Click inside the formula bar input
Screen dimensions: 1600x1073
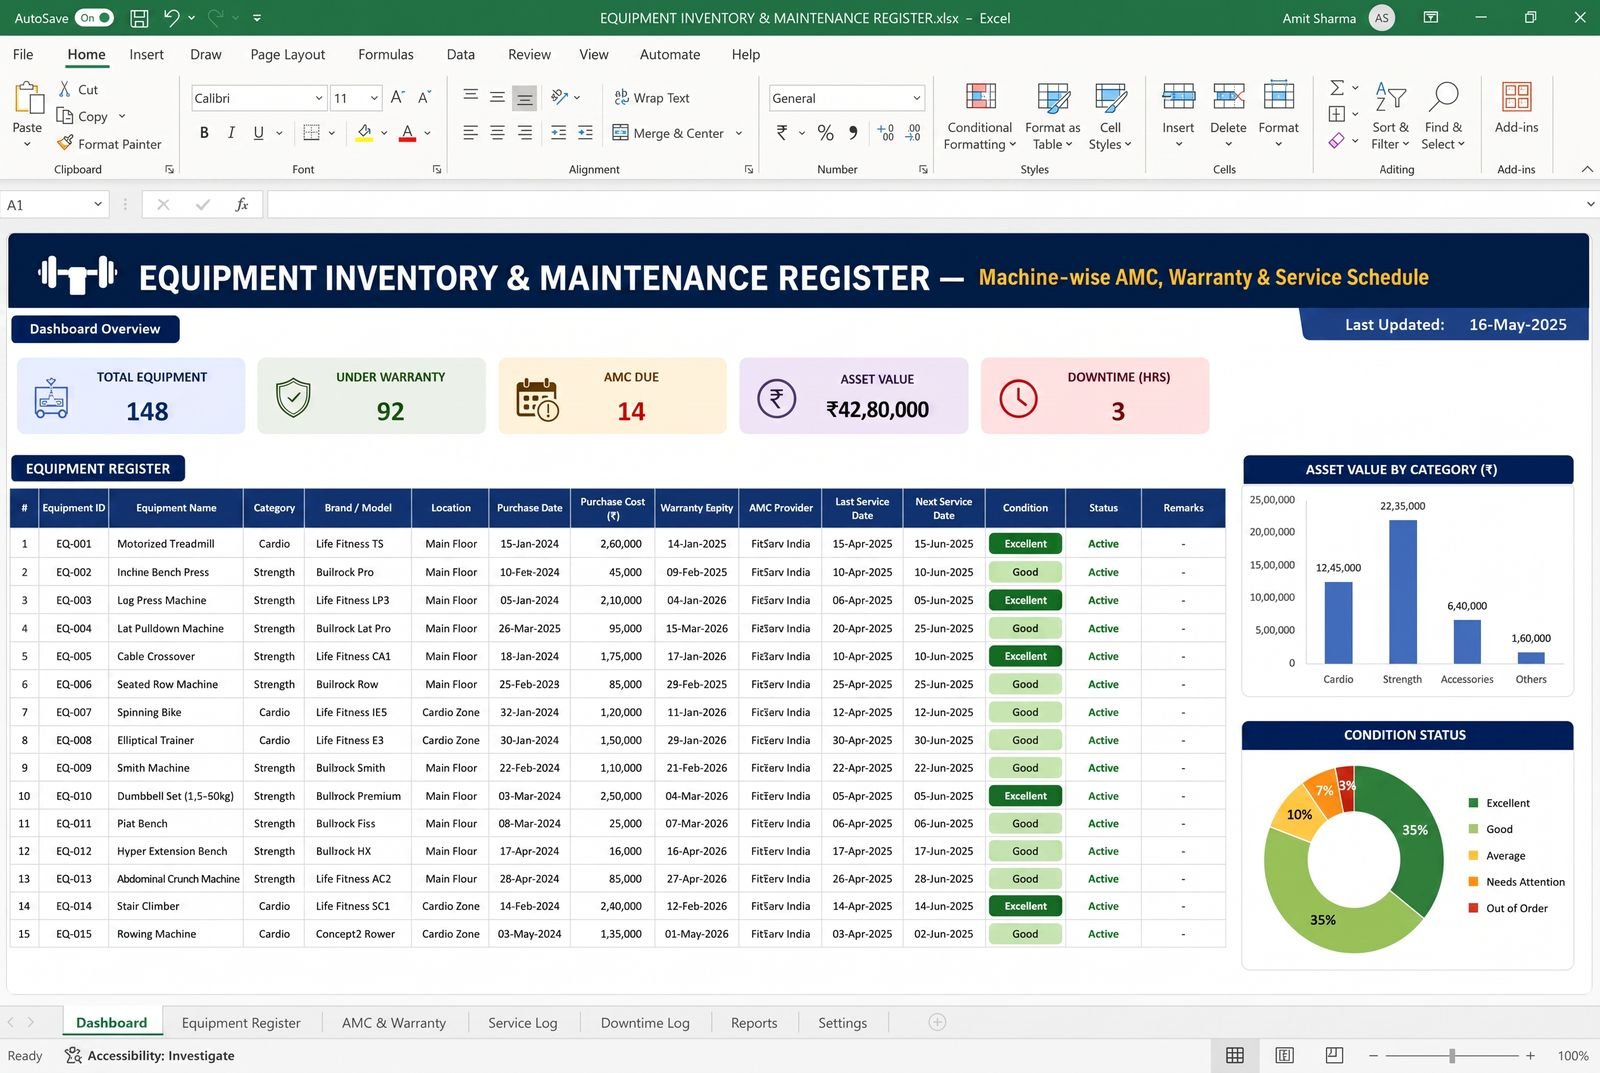pyautogui.click(x=925, y=204)
